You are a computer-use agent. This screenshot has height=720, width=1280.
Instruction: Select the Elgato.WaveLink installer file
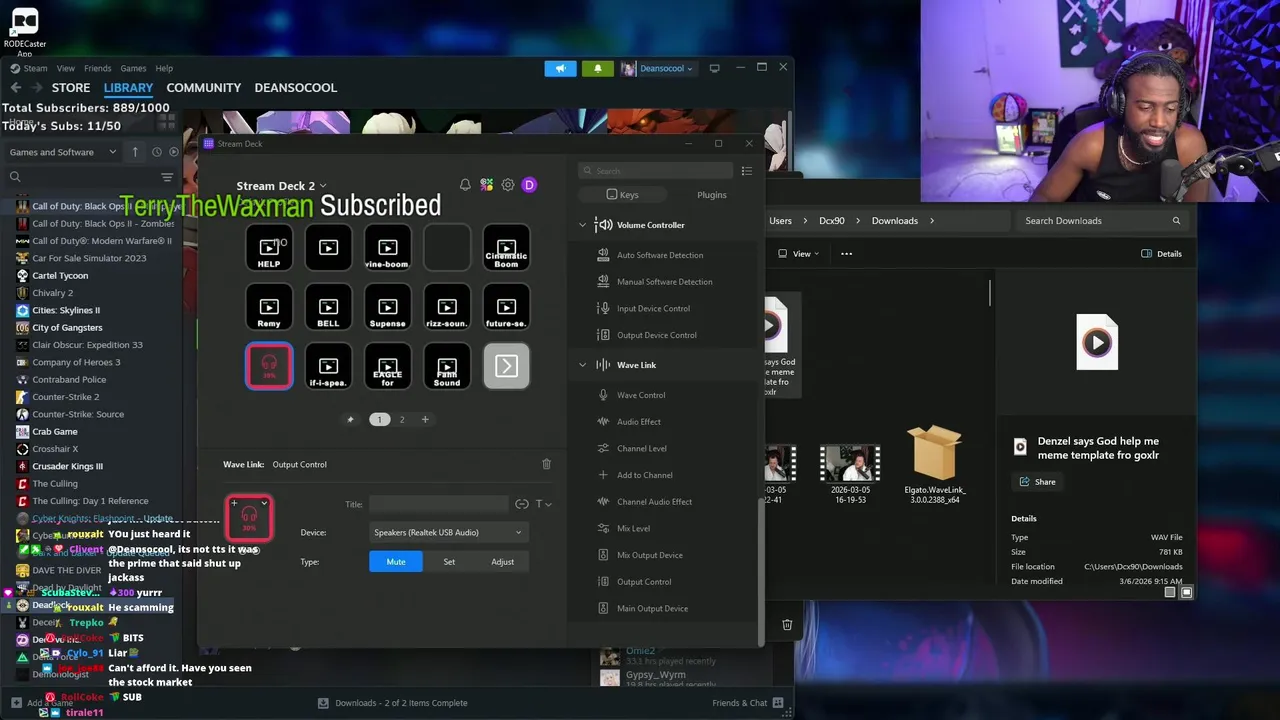935,465
